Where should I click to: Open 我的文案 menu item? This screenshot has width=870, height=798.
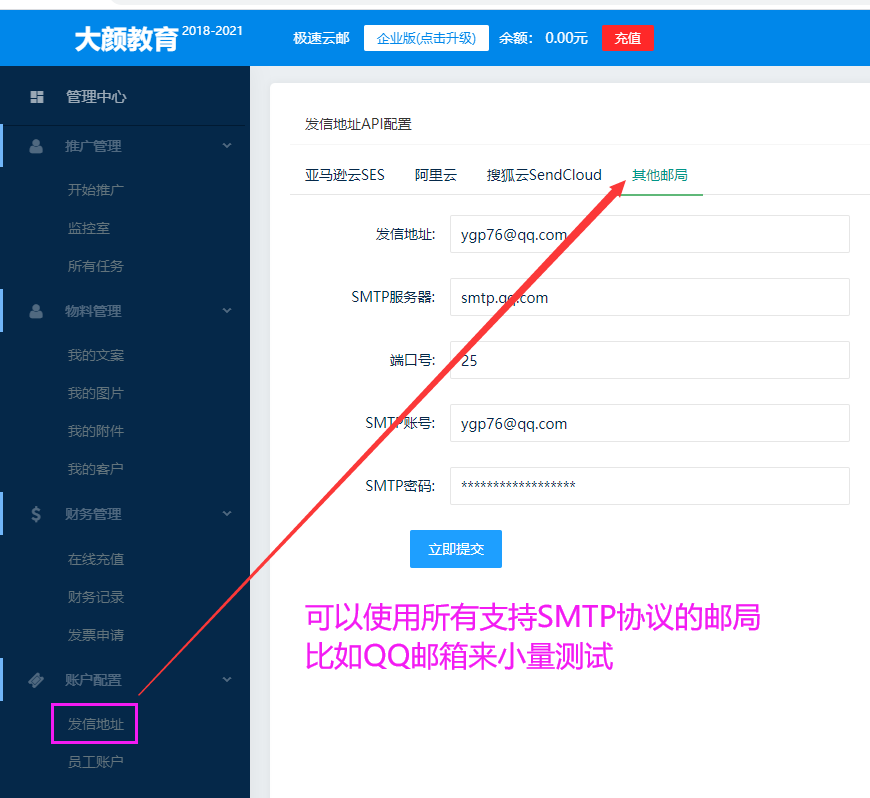point(95,355)
